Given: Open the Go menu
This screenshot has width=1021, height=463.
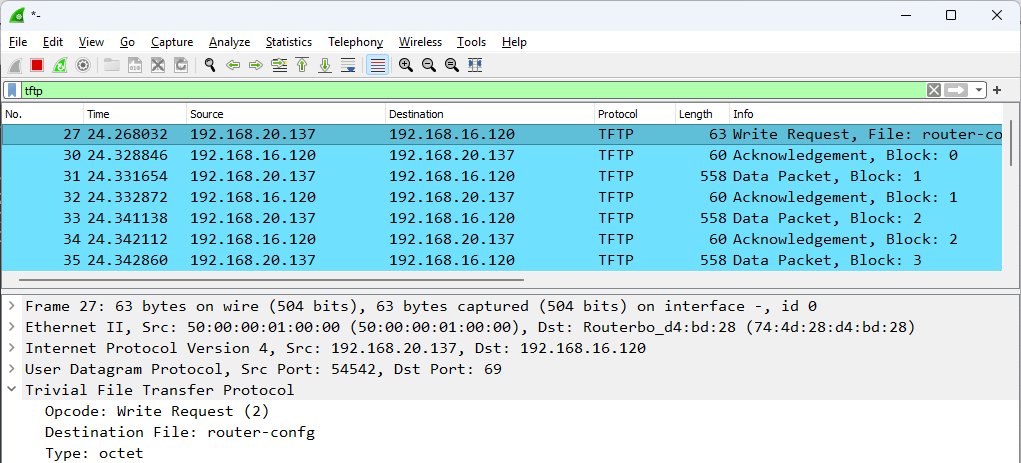Looking at the screenshot, I should point(127,42).
